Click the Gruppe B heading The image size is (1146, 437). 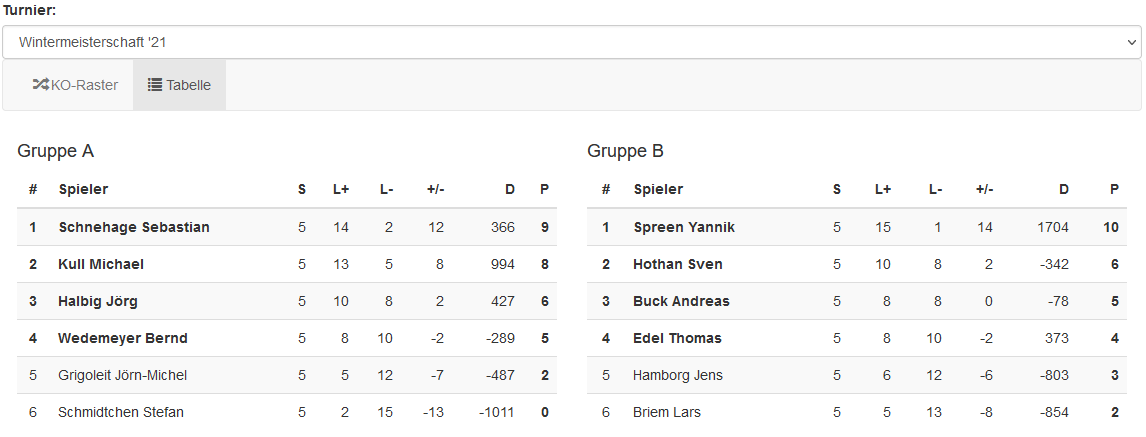(625, 151)
